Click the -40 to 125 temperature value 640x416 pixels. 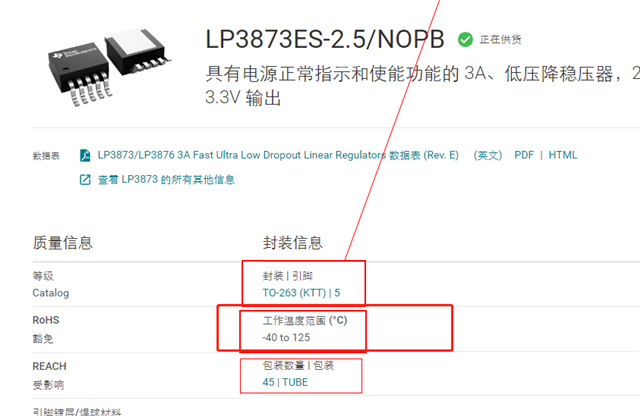(x=286, y=338)
